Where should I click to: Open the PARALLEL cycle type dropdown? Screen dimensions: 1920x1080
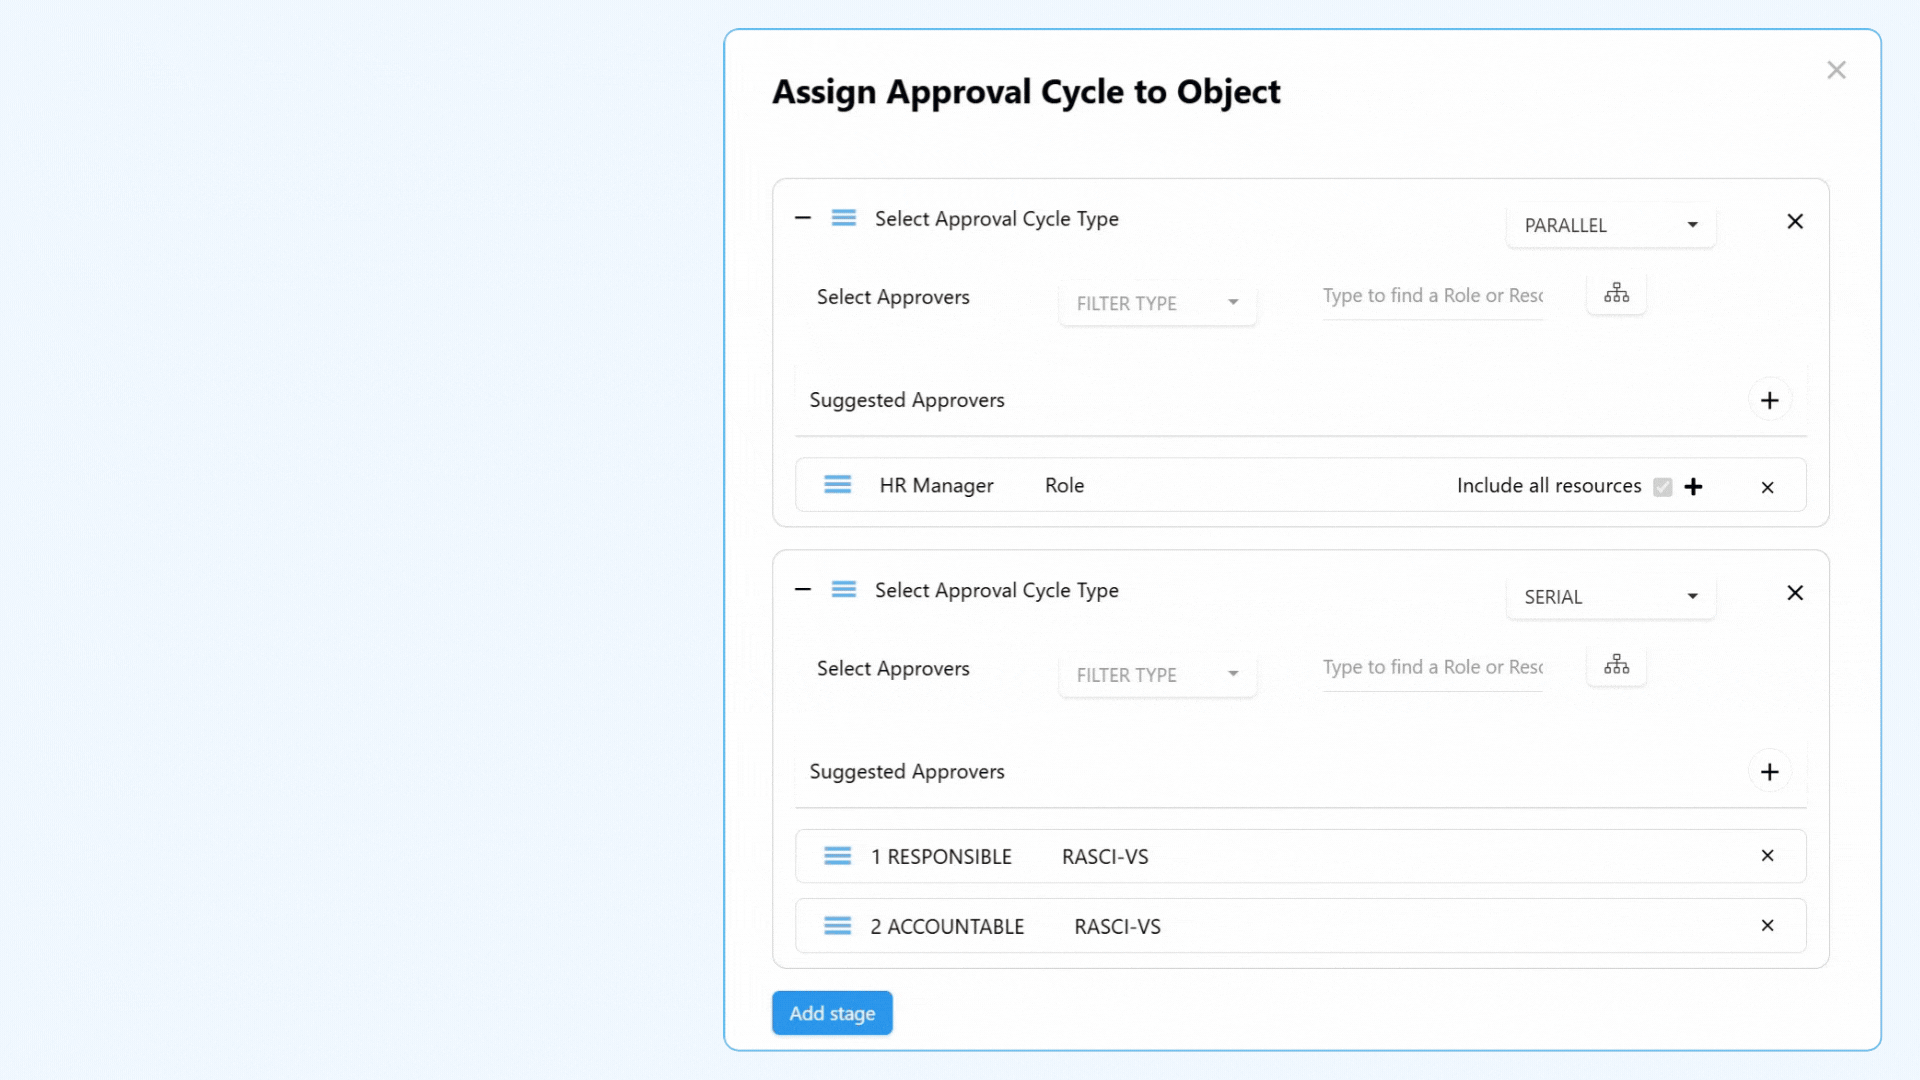point(1610,225)
